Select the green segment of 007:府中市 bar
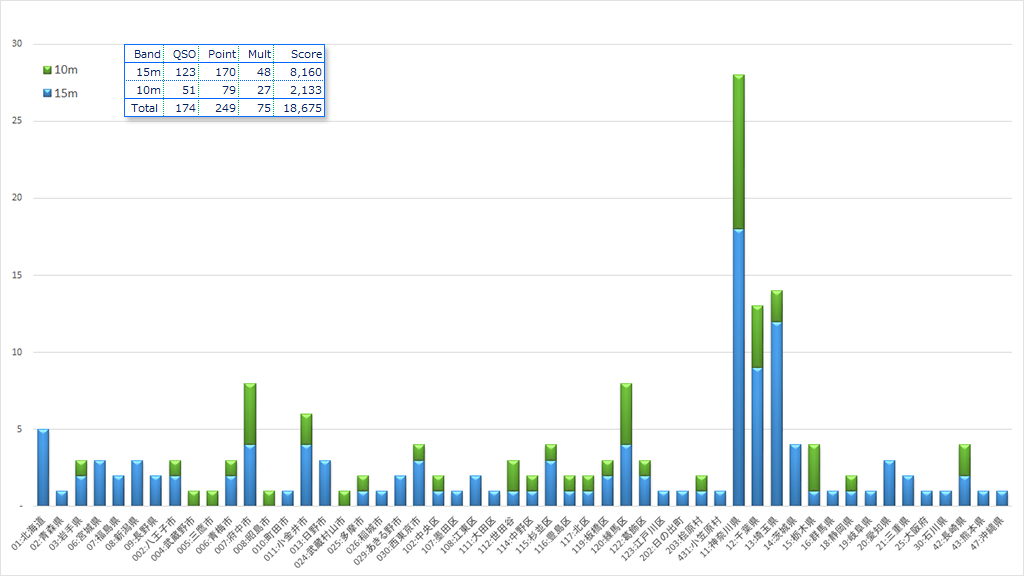 coord(250,414)
